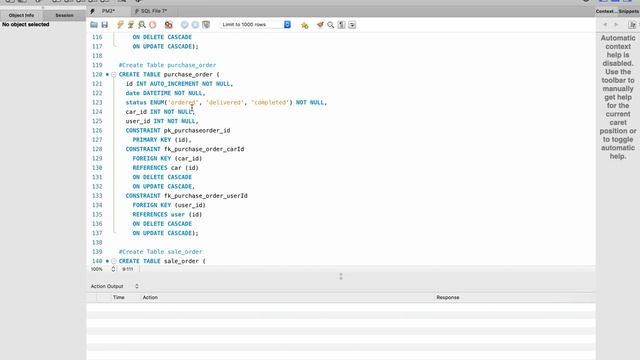Save snippet with the star icon

click(x=304, y=25)
